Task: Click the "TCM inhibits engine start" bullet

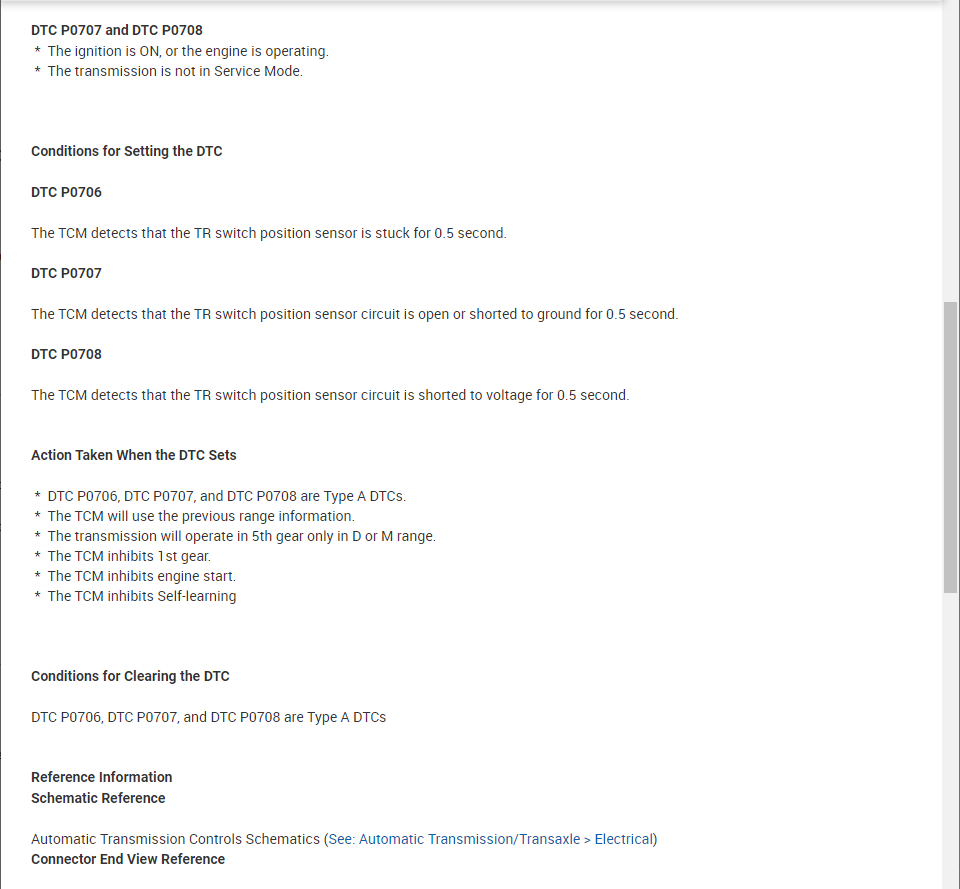Action: (141, 576)
